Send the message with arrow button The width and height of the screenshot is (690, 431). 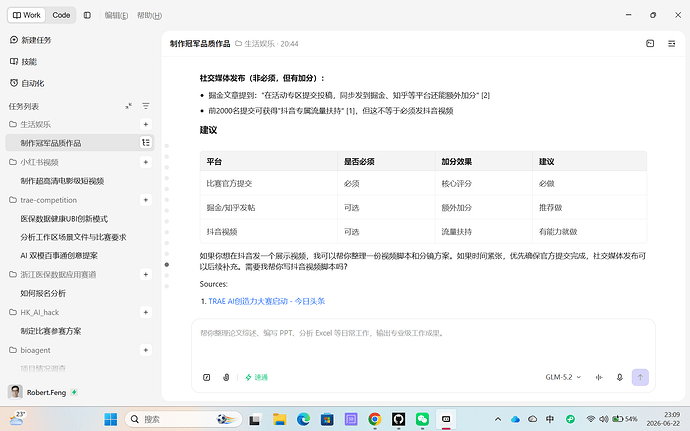(x=640, y=377)
